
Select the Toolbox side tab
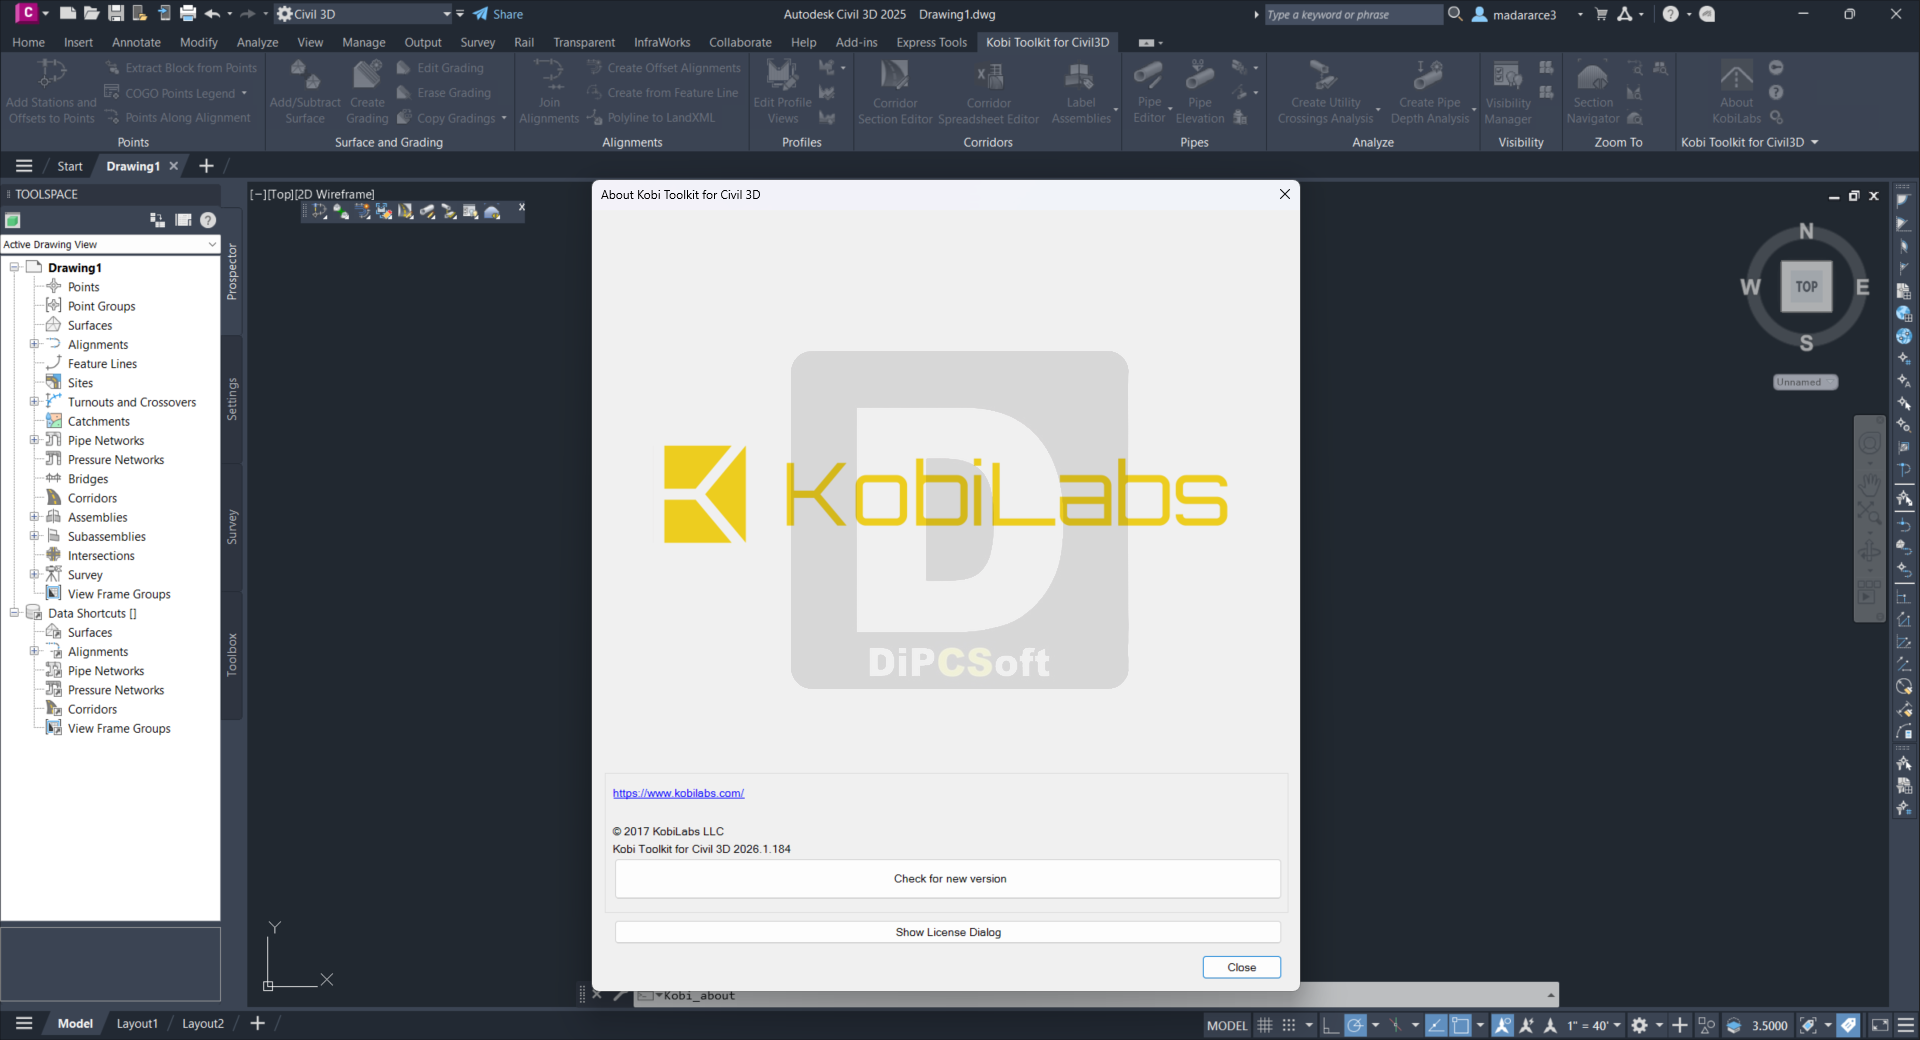232,655
